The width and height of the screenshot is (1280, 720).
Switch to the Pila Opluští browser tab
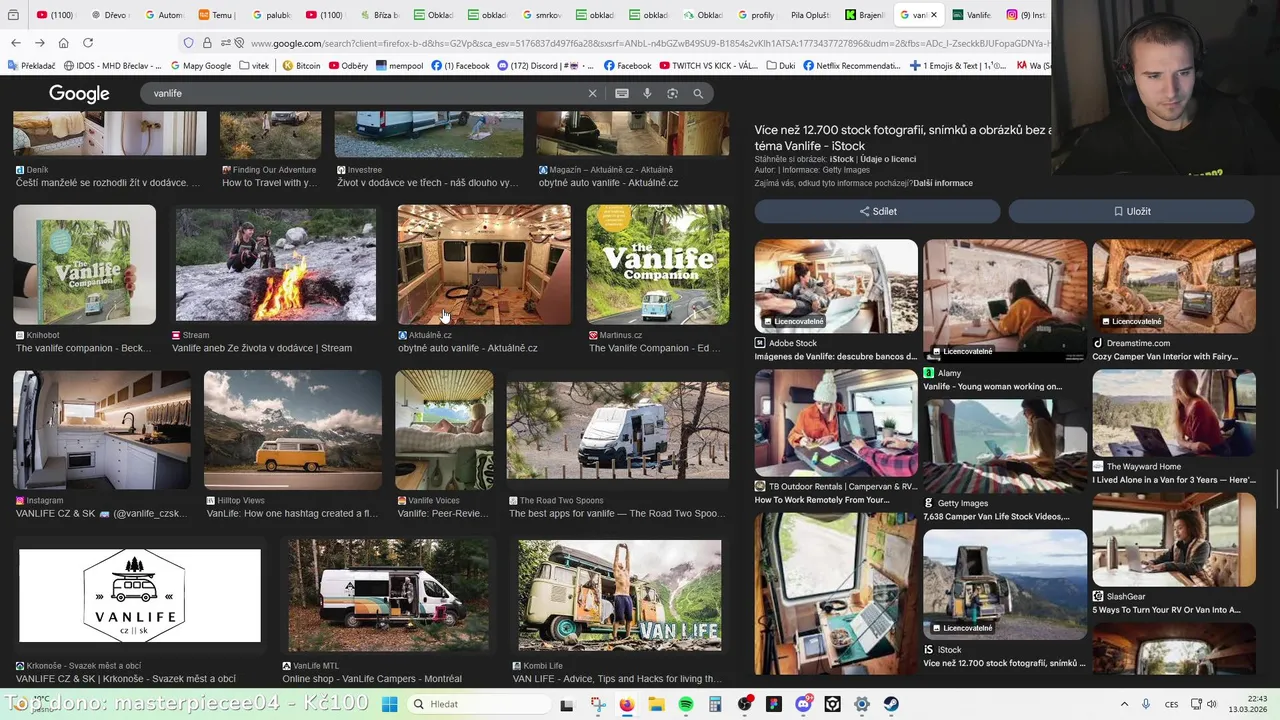(x=809, y=15)
